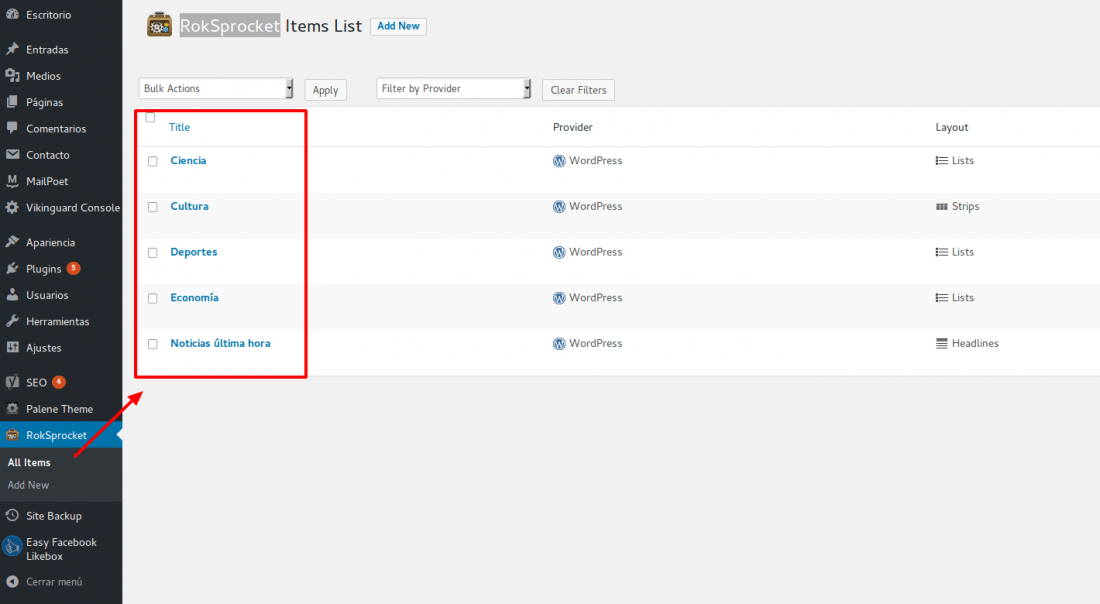Viewport: 1100px width, 604px height.
Task: Click the WordPress provider icon in Ciencia row
Action: pos(559,161)
